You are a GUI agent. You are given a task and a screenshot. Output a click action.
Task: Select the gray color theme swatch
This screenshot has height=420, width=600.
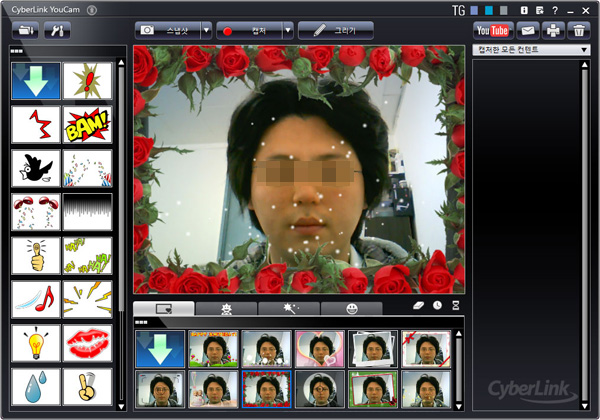pyautogui.click(x=504, y=10)
